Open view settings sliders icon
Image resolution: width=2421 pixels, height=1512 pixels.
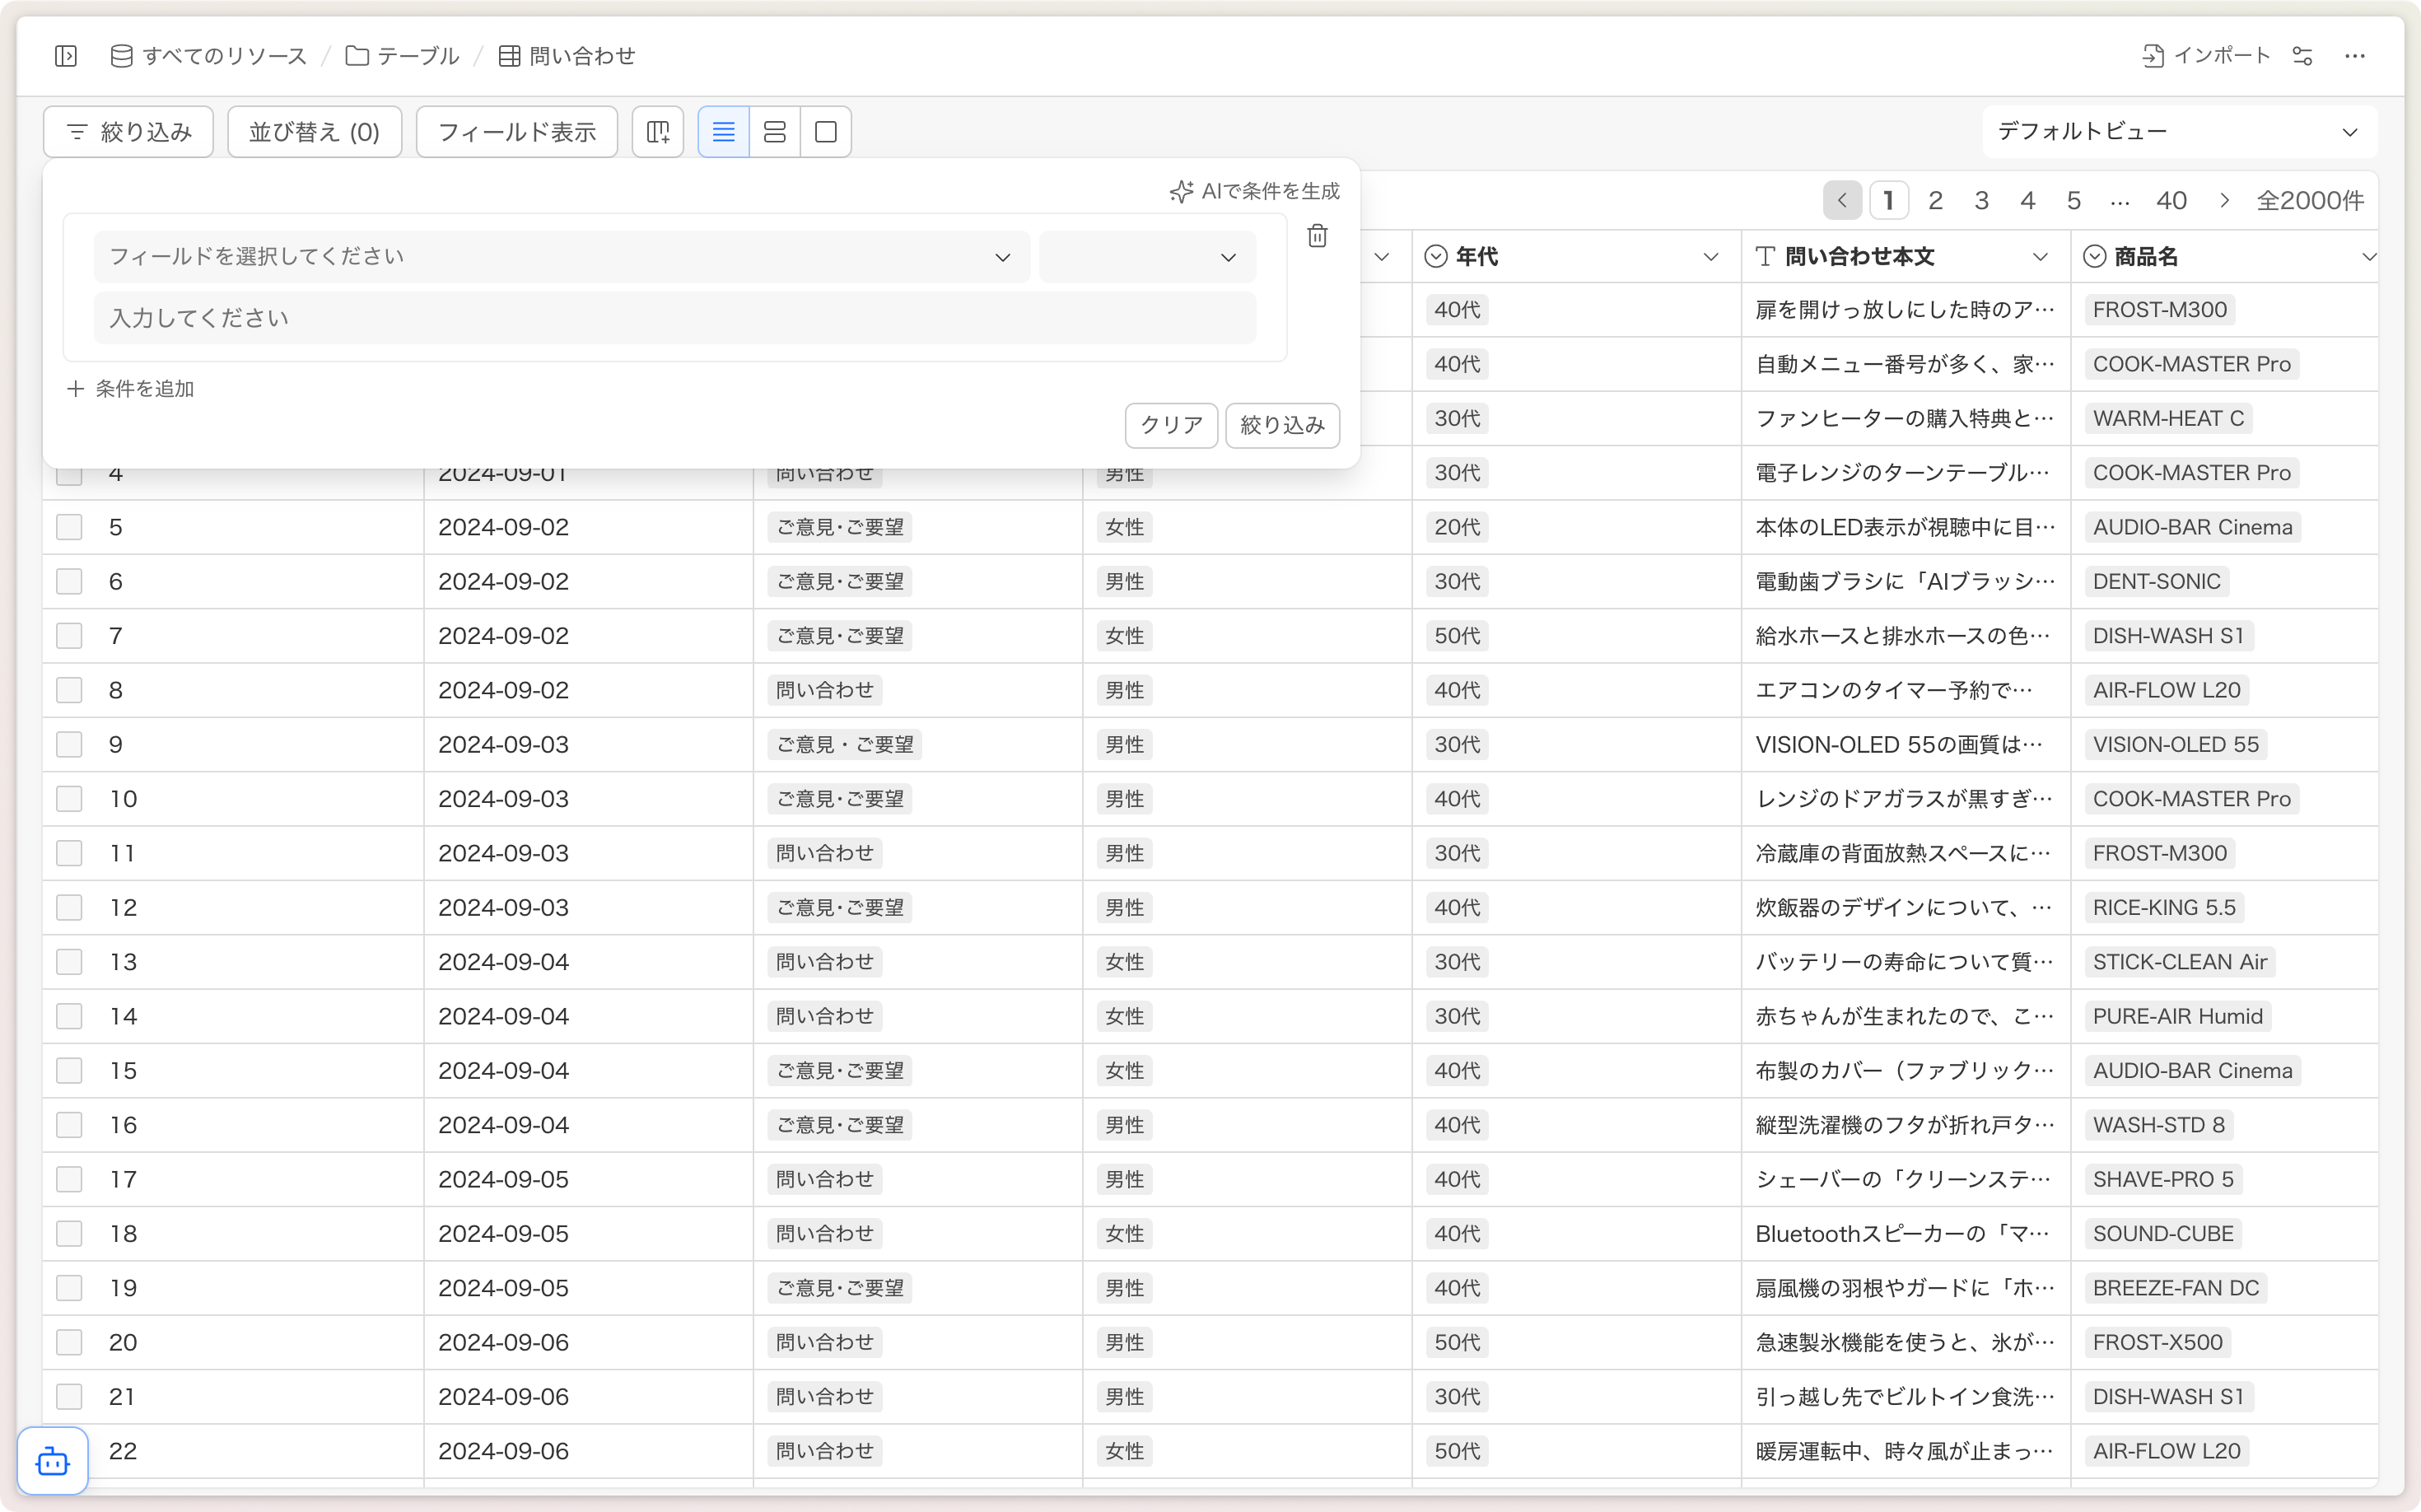[x=2302, y=56]
